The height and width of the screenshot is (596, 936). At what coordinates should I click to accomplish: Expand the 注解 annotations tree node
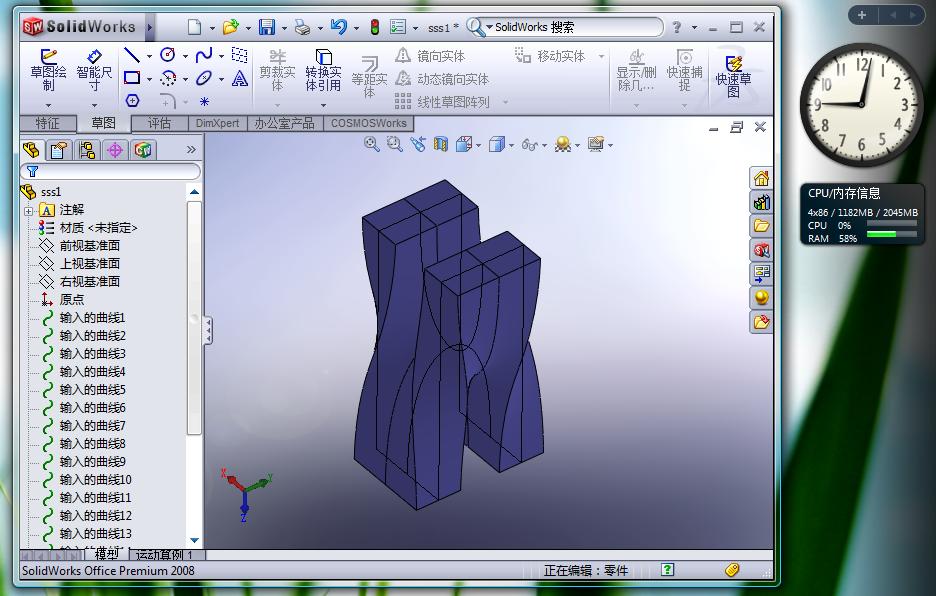coord(28,210)
